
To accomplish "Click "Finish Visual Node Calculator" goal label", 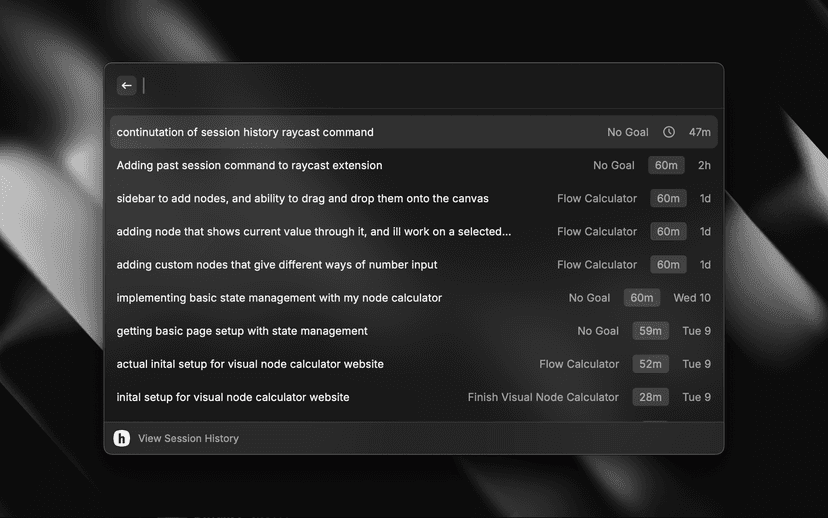I will 543,397.
